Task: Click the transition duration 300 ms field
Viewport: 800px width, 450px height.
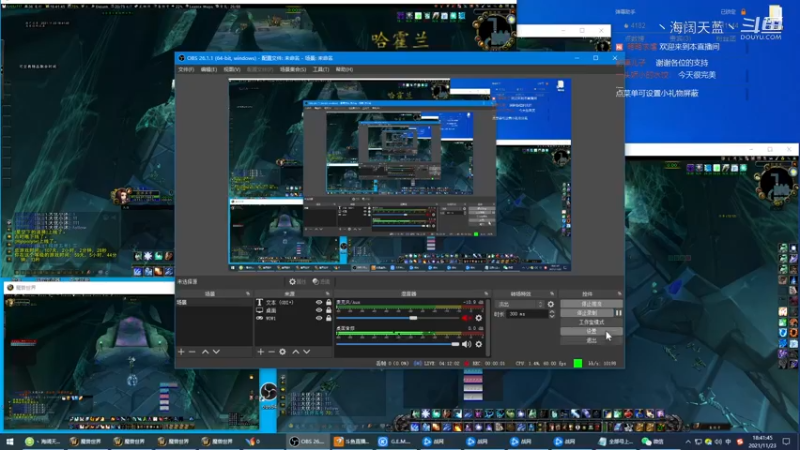Action: point(528,314)
